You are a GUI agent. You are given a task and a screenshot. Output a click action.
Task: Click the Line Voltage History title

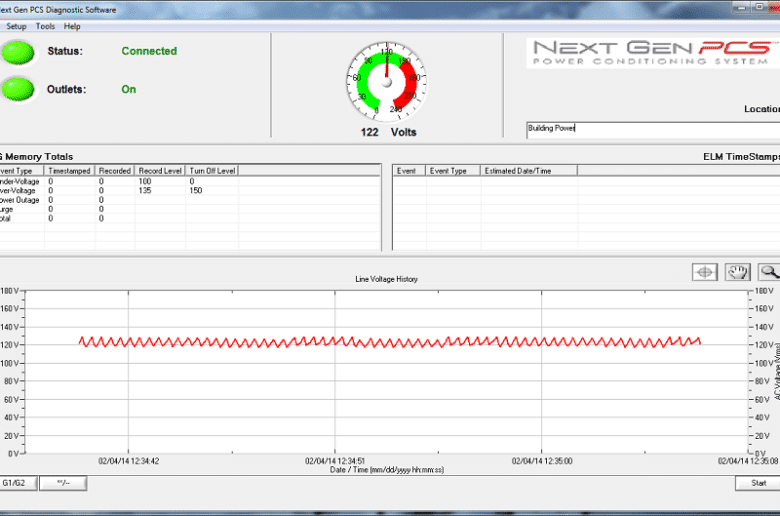[387, 279]
